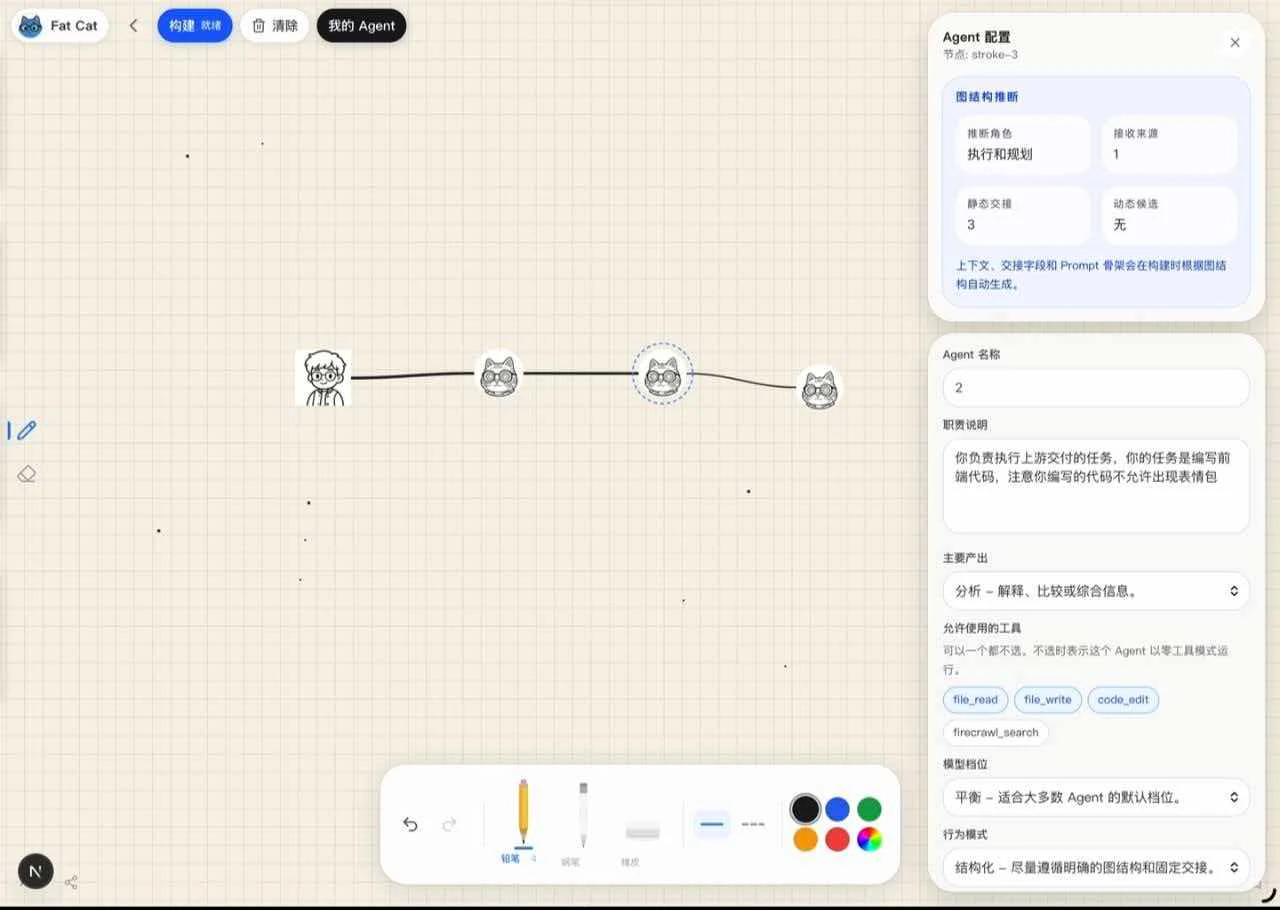Viewport: 1280px width, 910px height.
Task: Enable the firecrawl_search tool
Action: coord(994,732)
